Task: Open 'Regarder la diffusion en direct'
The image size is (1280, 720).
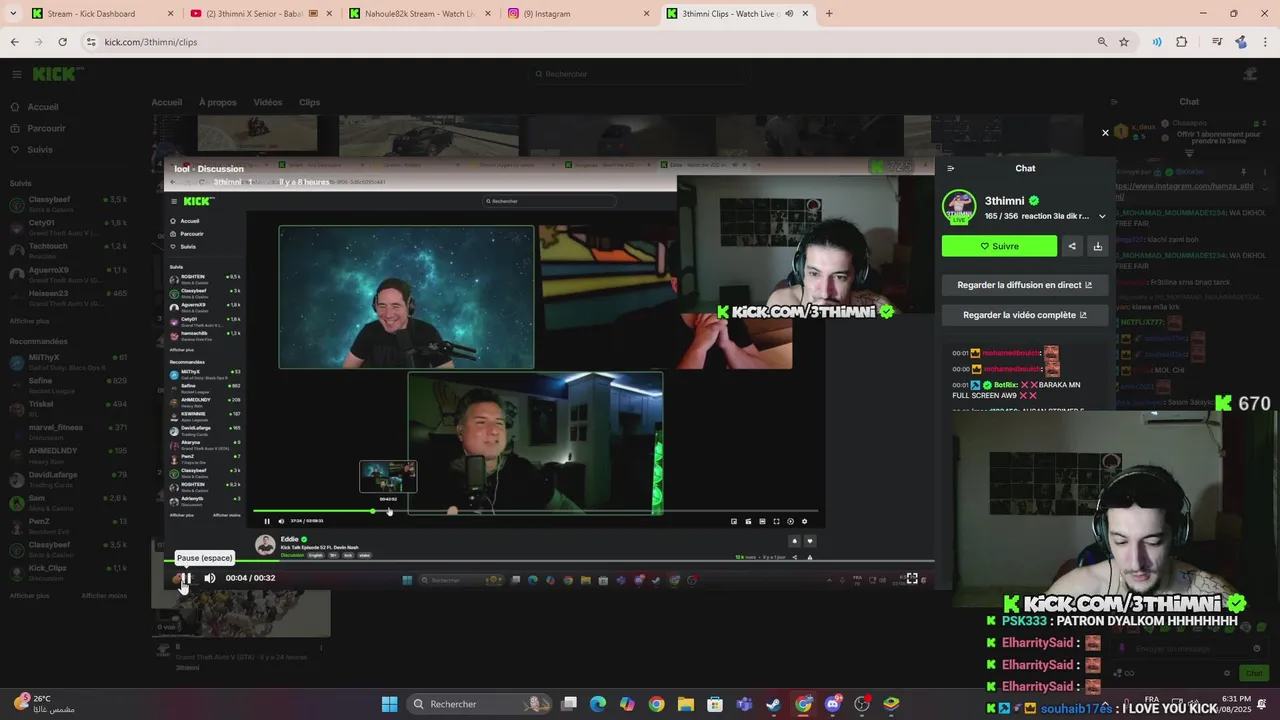Action: coord(1025,285)
